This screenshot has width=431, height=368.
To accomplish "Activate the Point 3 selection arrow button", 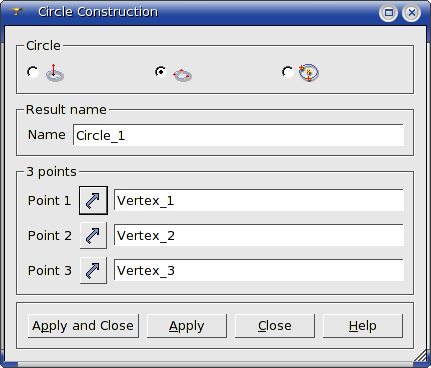I will point(93,270).
